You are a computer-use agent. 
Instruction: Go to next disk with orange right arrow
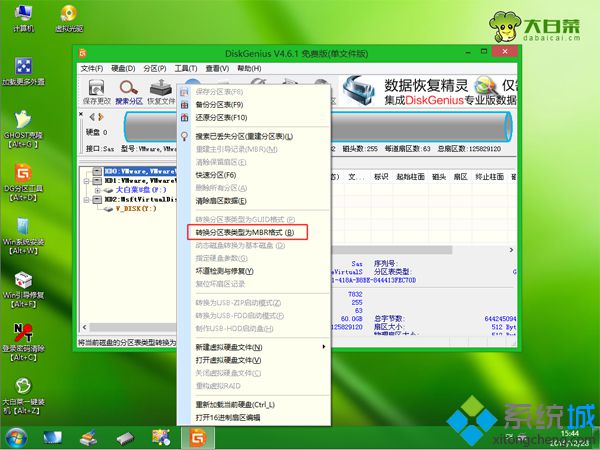tap(101, 117)
